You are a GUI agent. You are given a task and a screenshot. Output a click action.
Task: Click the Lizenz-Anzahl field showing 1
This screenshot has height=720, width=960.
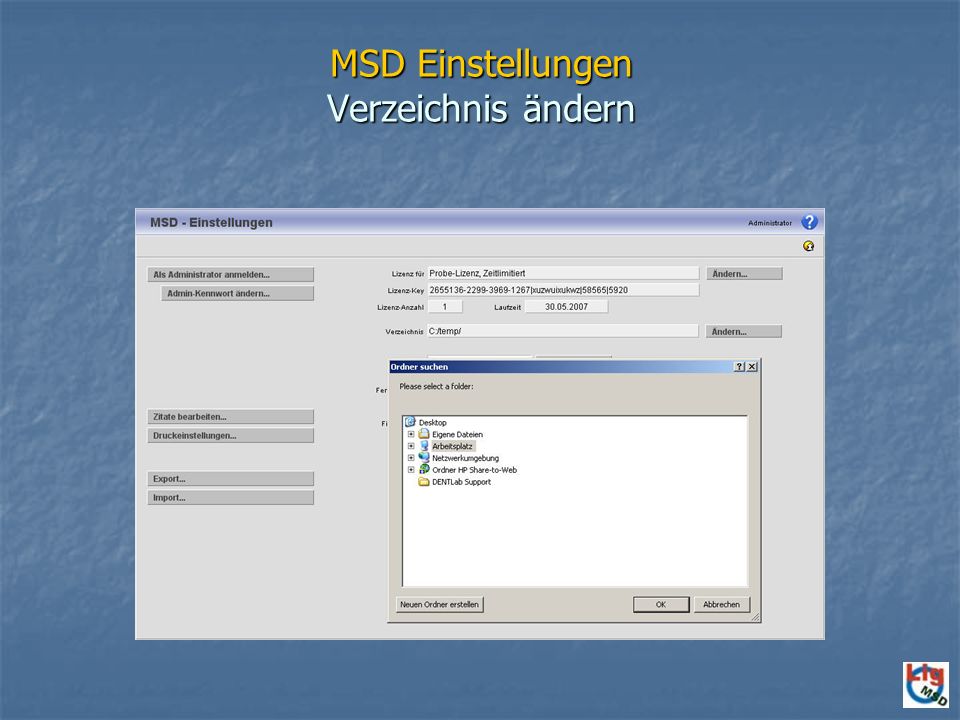coord(445,307)
